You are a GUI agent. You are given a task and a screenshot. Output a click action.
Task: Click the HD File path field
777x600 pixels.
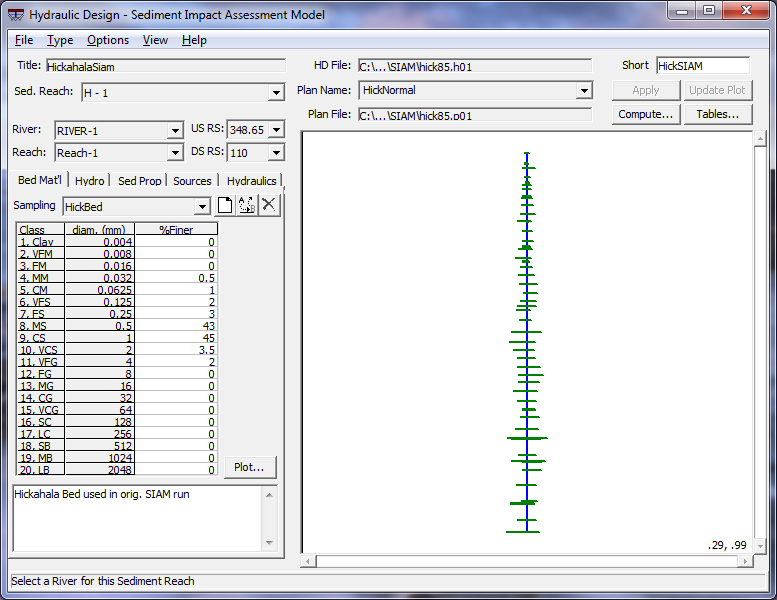(475, 66)
